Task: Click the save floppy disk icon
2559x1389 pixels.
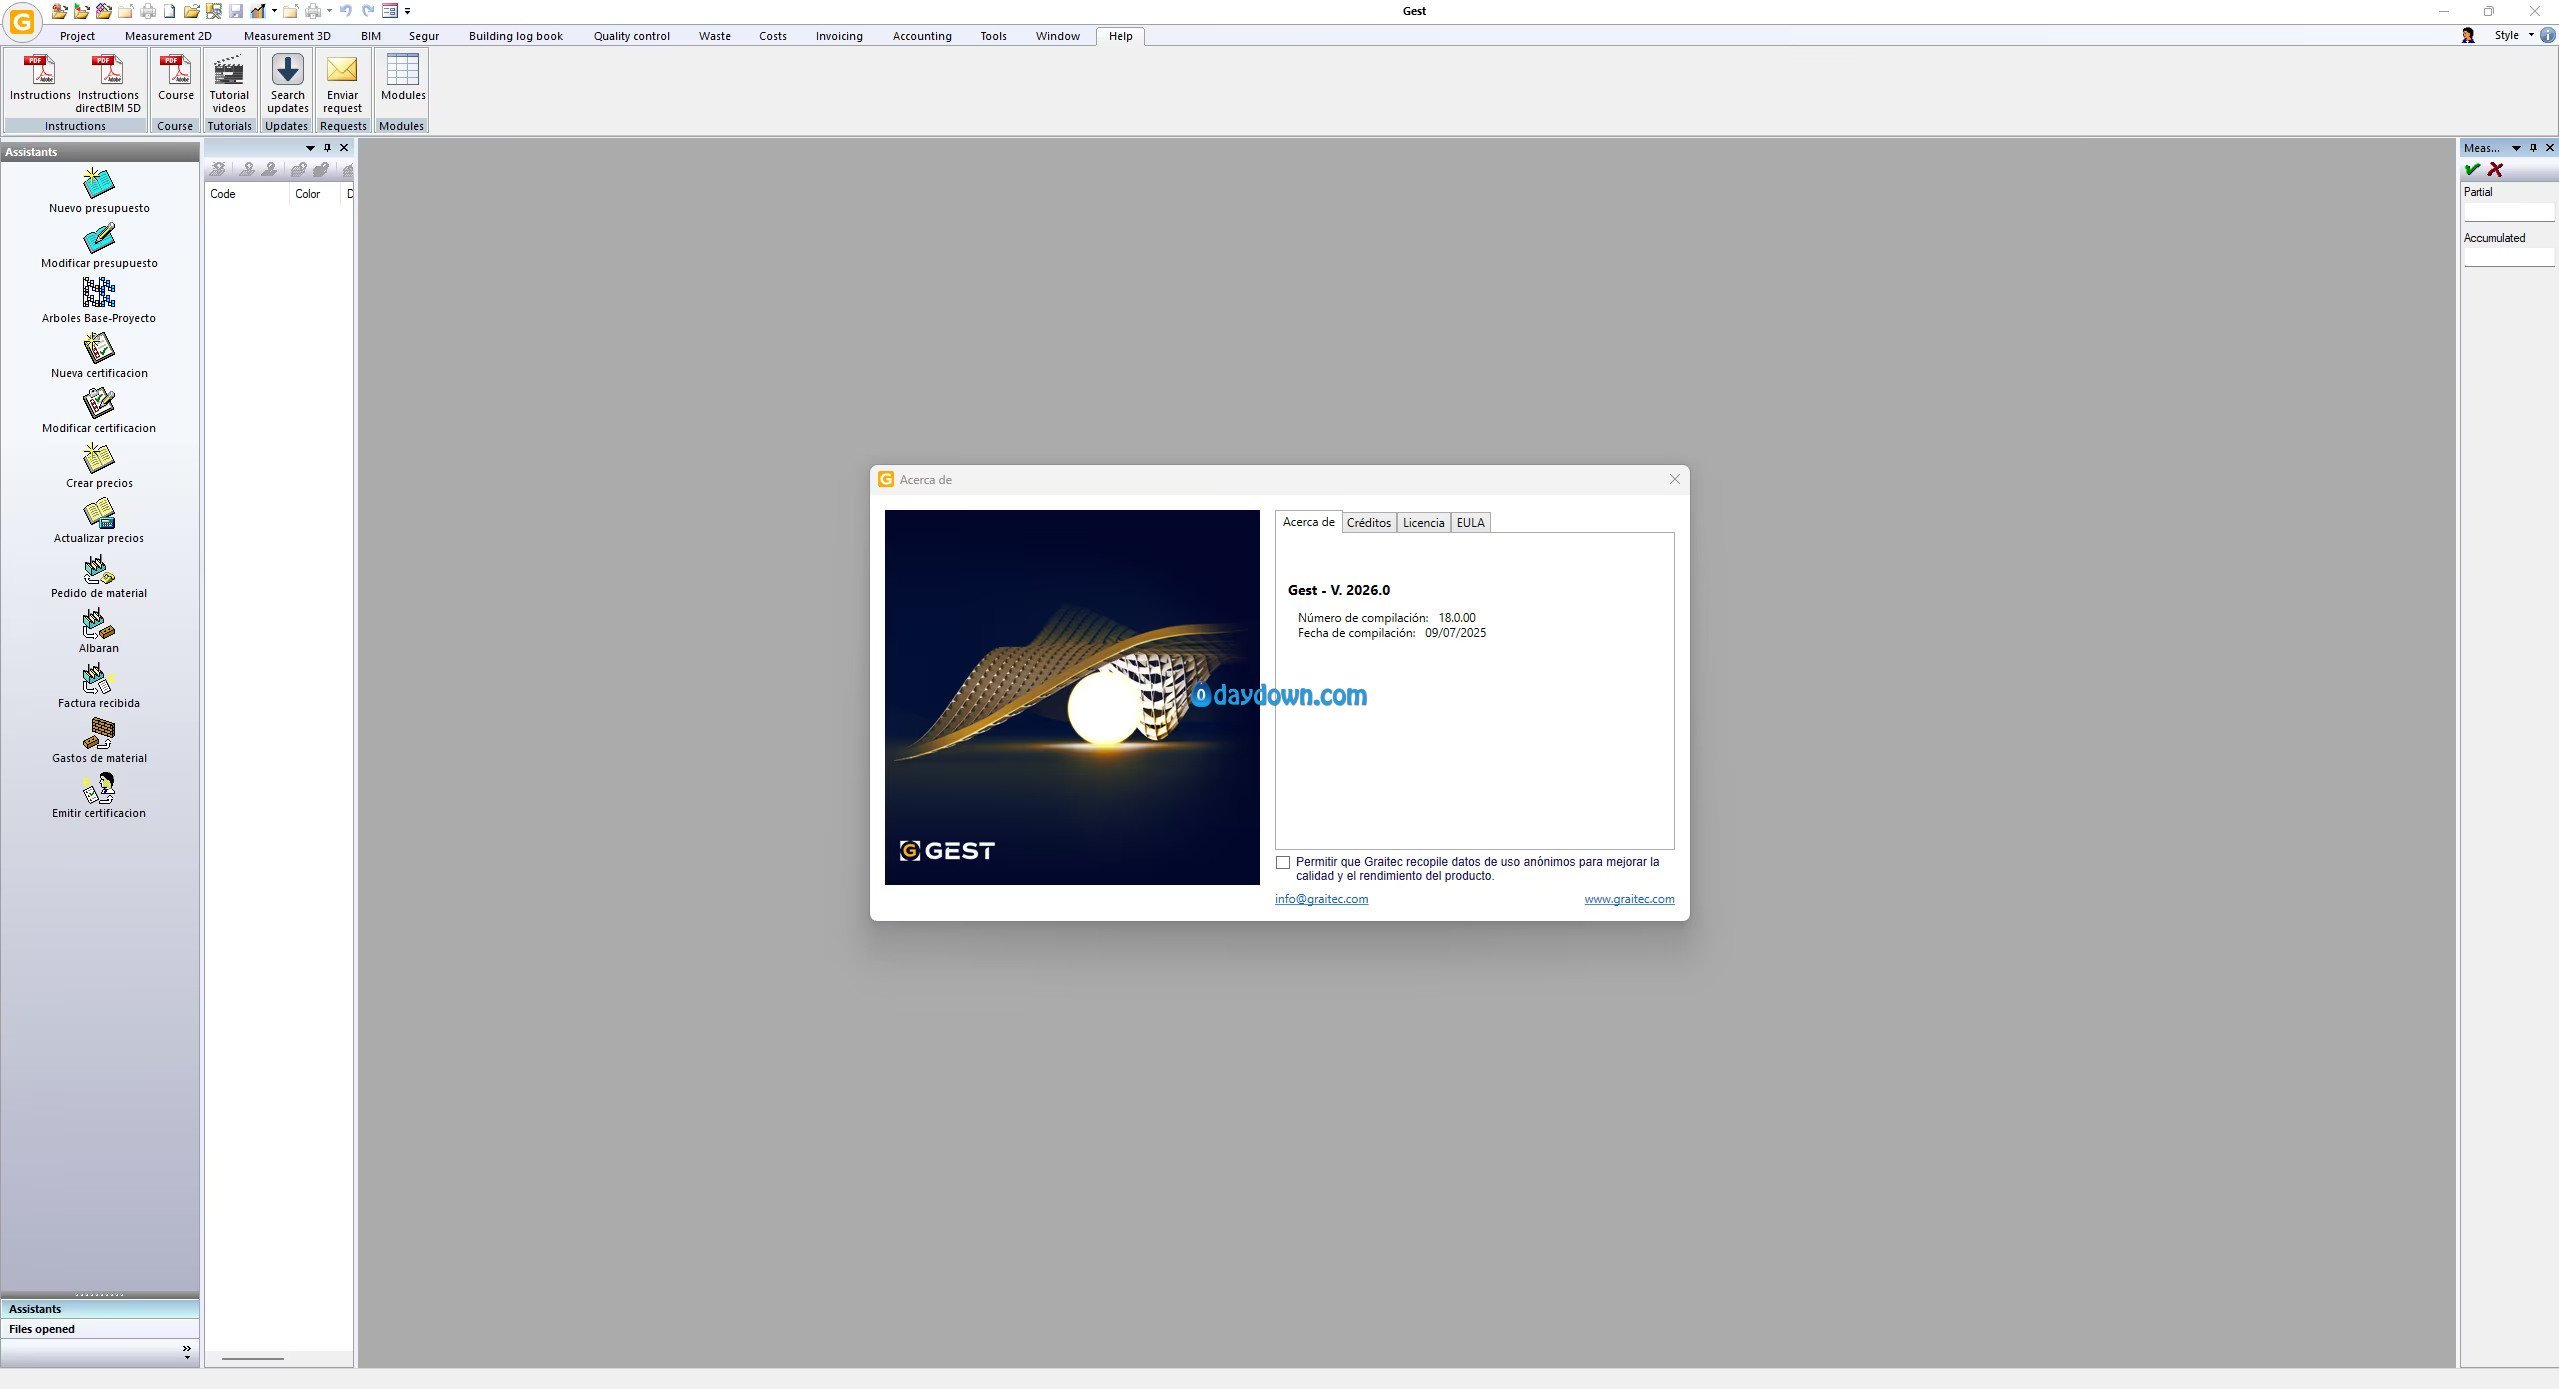Action: tap(236, 11)
